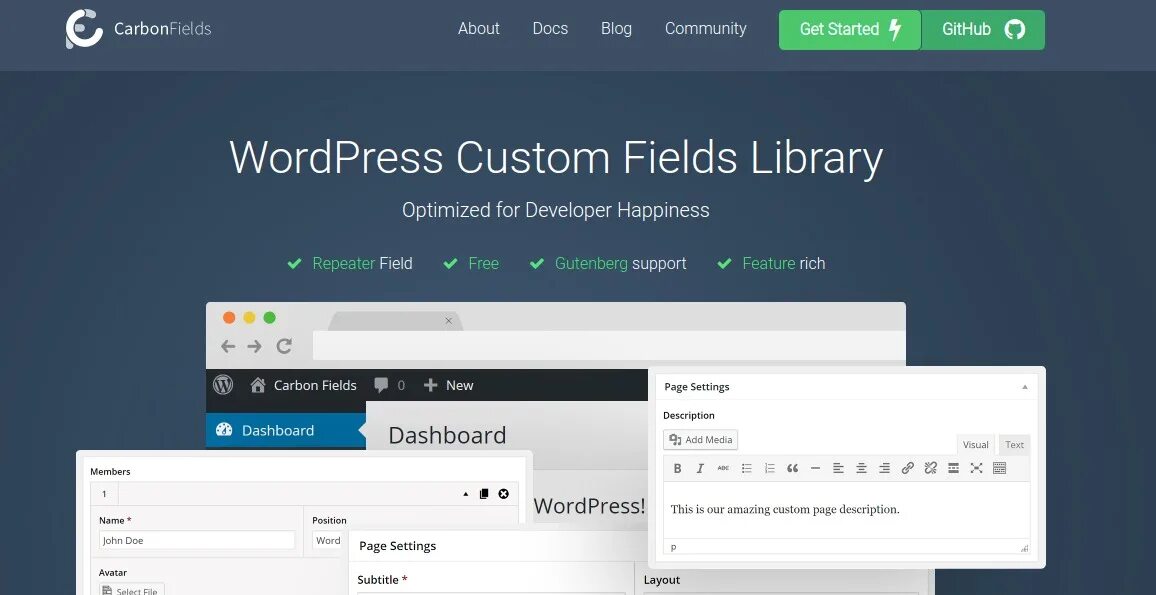Click the browser mockup reload icon
This screenshot has height=595, width=1156.
pos(284,346)
